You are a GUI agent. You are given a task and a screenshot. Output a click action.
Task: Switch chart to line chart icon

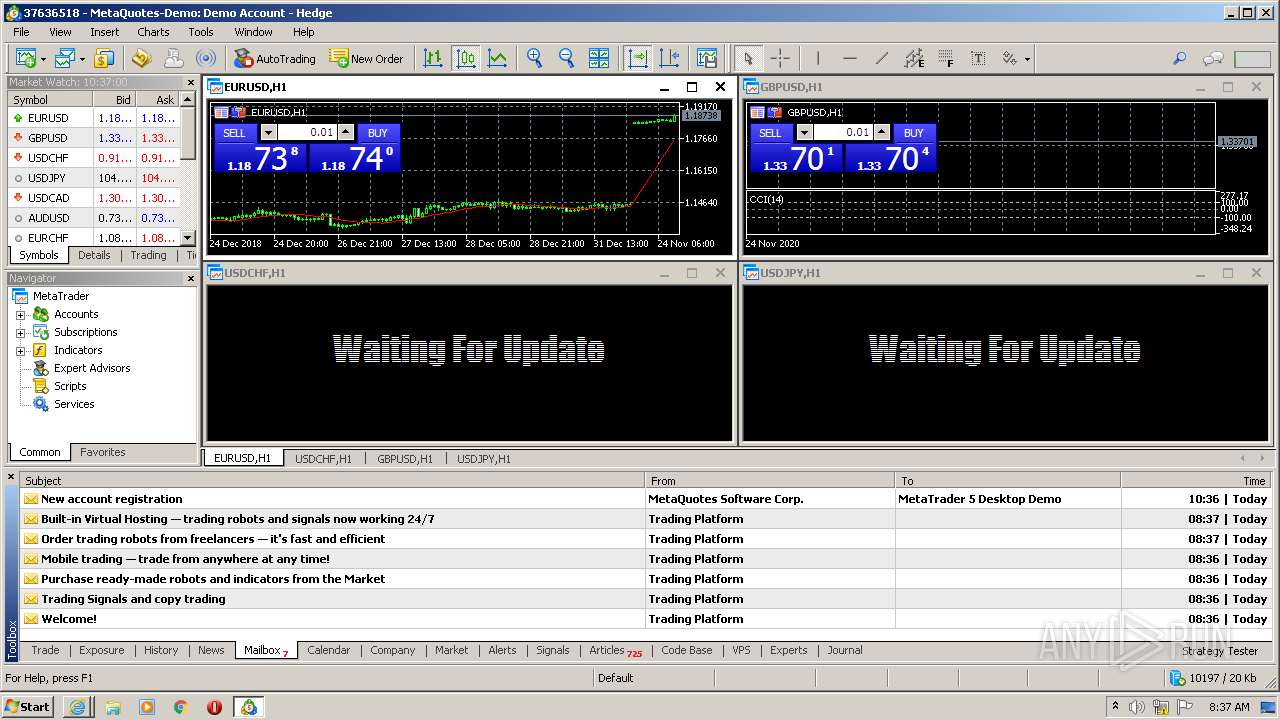tap(497, 58)
